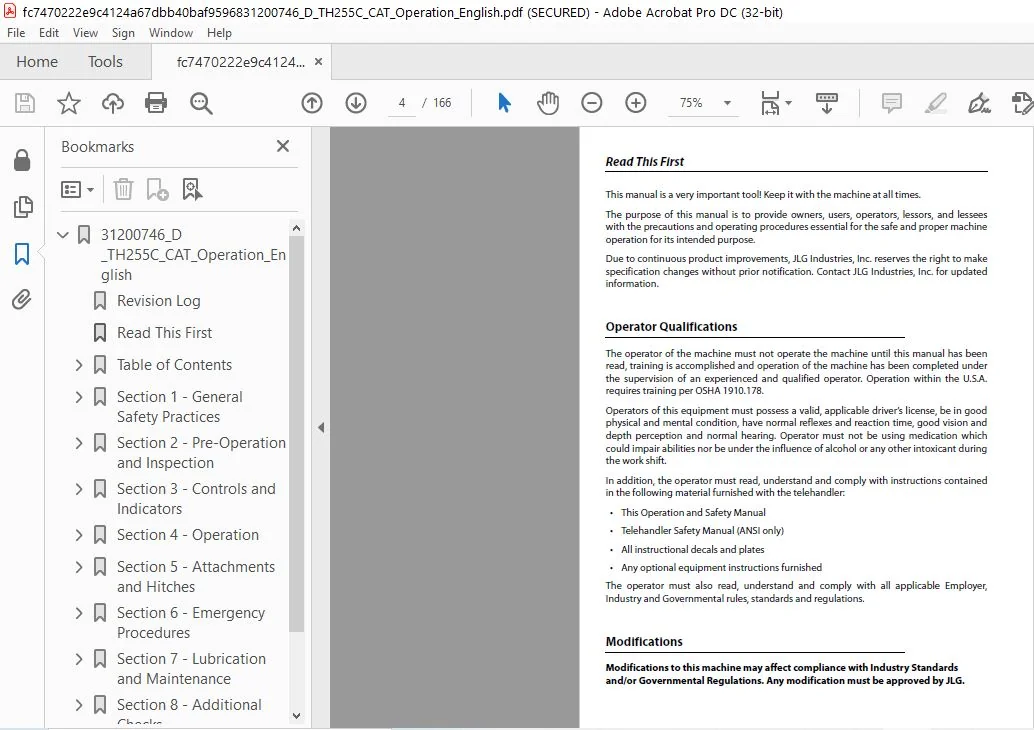1034x730 pixels.
Task: Switch to the Tools tab
Action: coord(106,61)
